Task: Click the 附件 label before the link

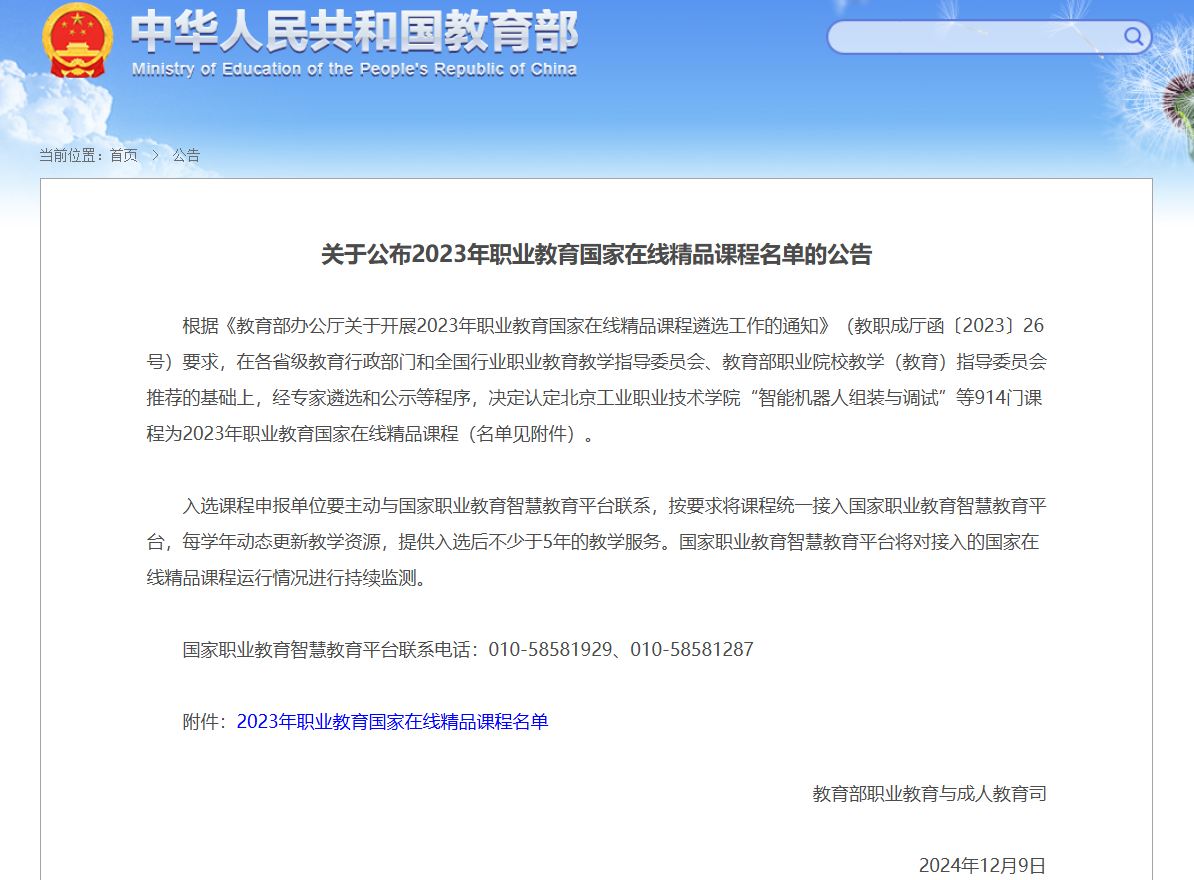Action: pyautogui.click(x=204, y=722)
